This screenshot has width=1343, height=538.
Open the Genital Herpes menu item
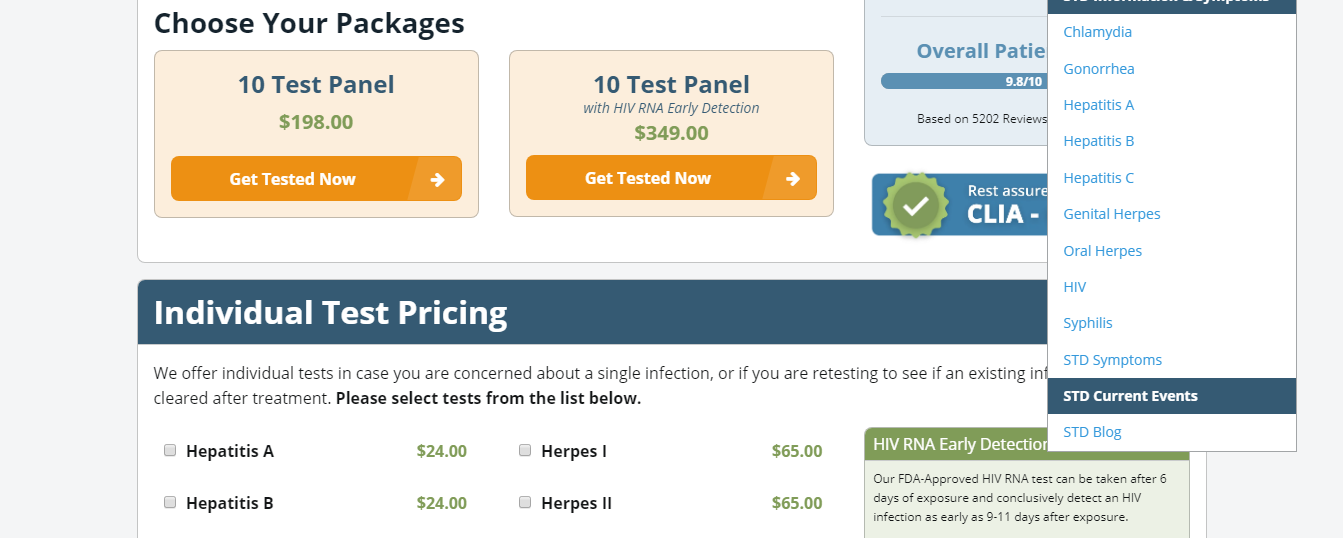click(x=1112, y=214)
